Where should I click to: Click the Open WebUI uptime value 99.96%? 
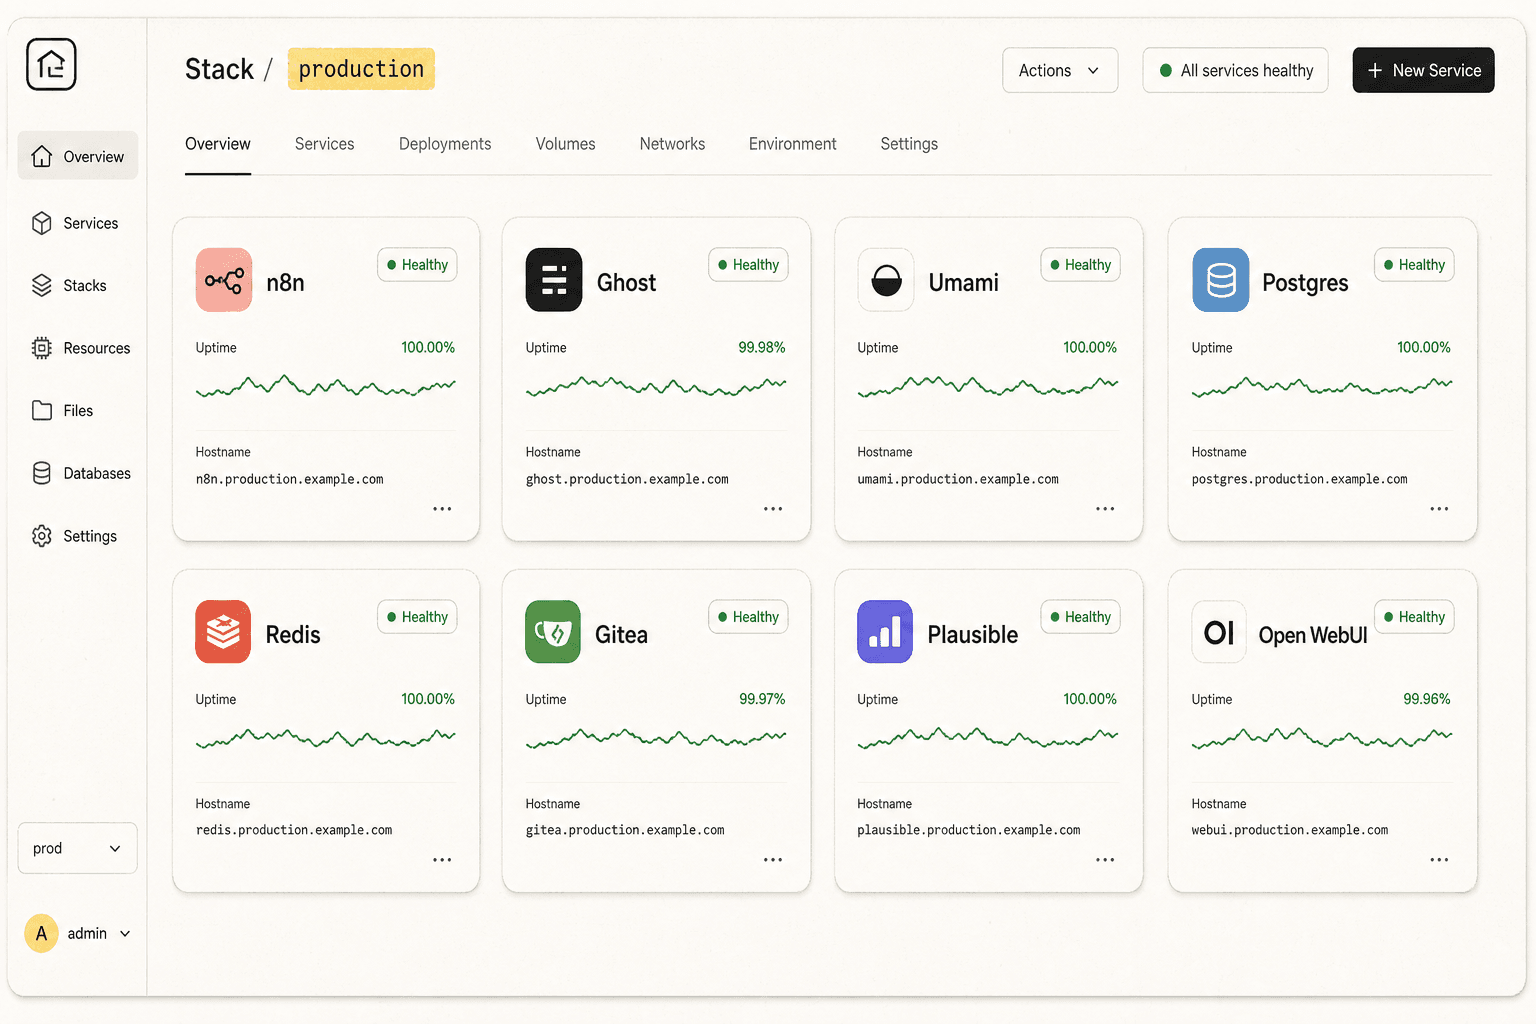point(1427,699)
